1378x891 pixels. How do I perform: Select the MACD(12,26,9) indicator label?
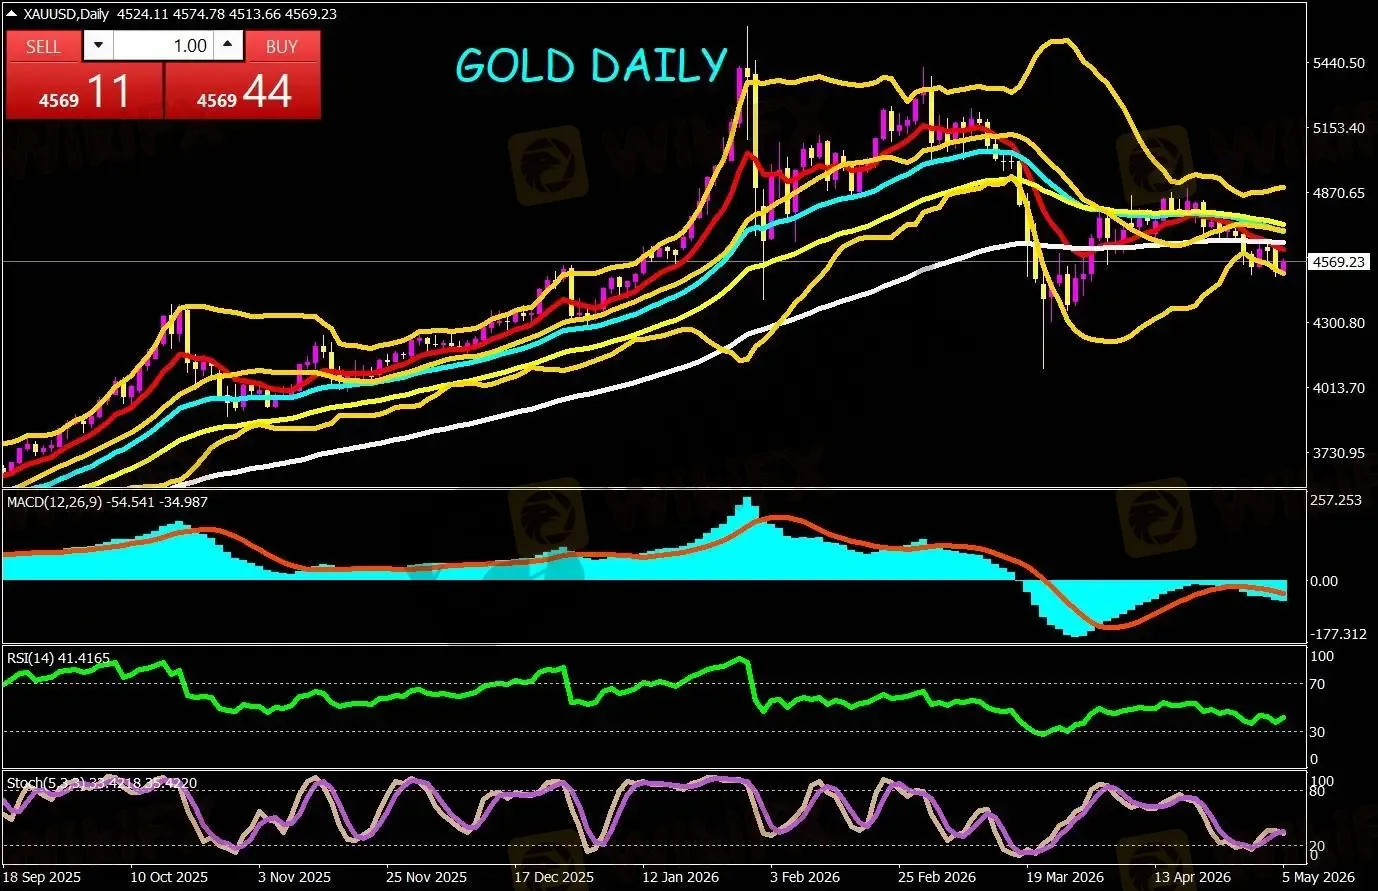tap(56, 502)
